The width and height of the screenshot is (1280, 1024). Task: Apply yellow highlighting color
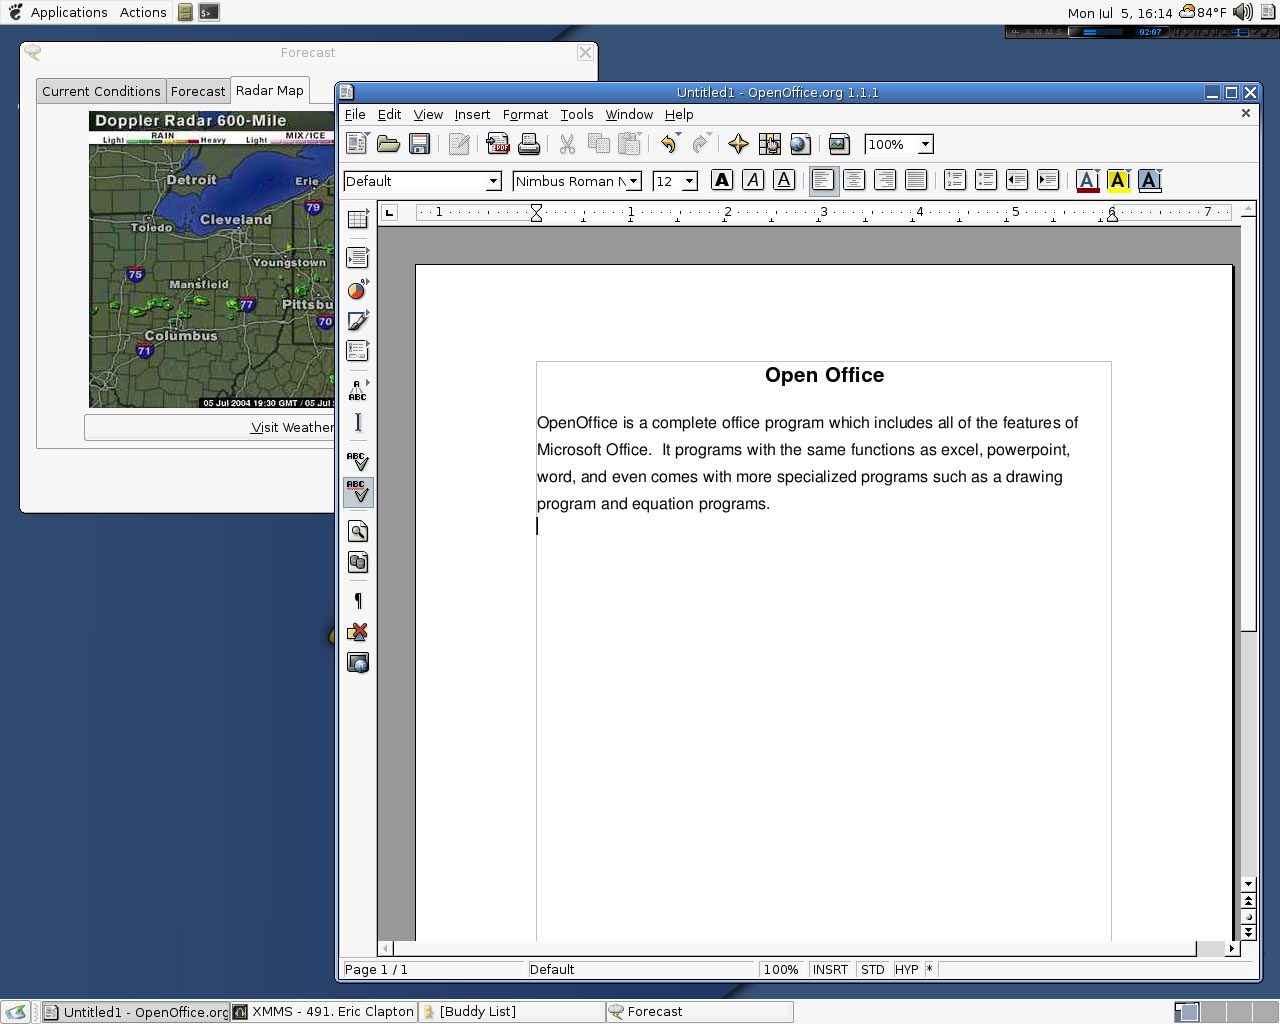[1119, 180]
